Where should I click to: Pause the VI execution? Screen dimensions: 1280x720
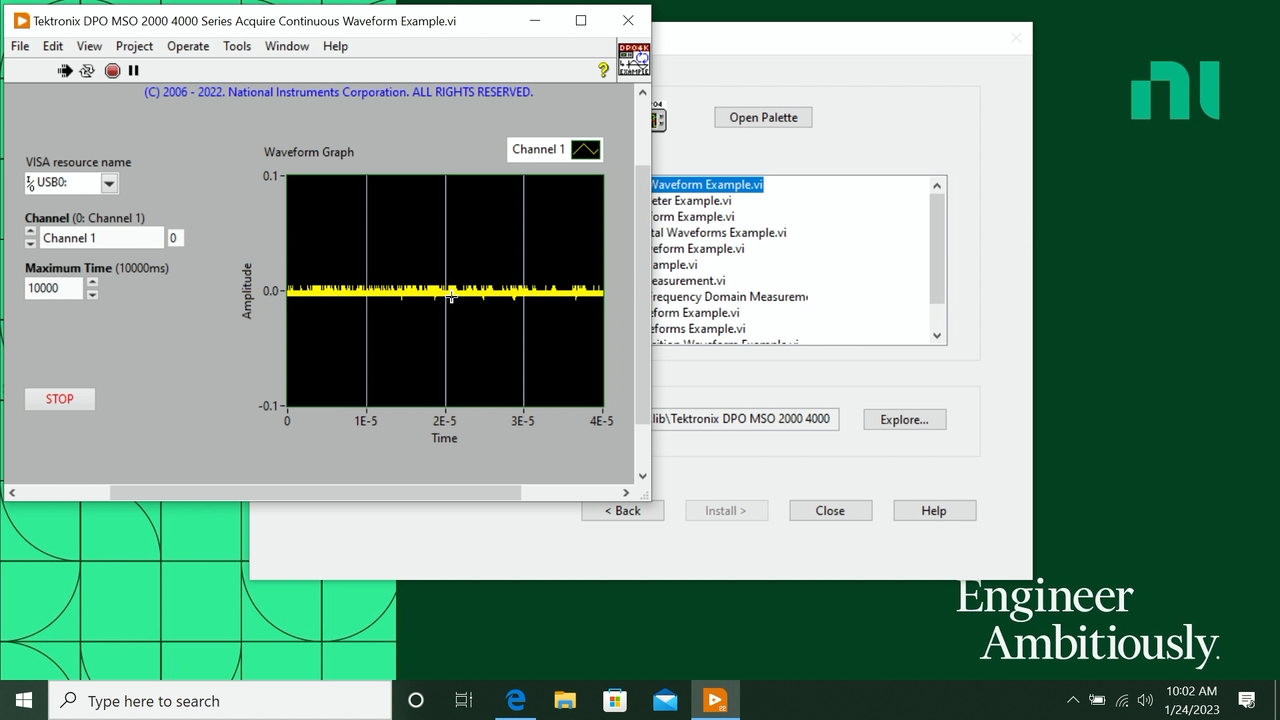[134, 70]
